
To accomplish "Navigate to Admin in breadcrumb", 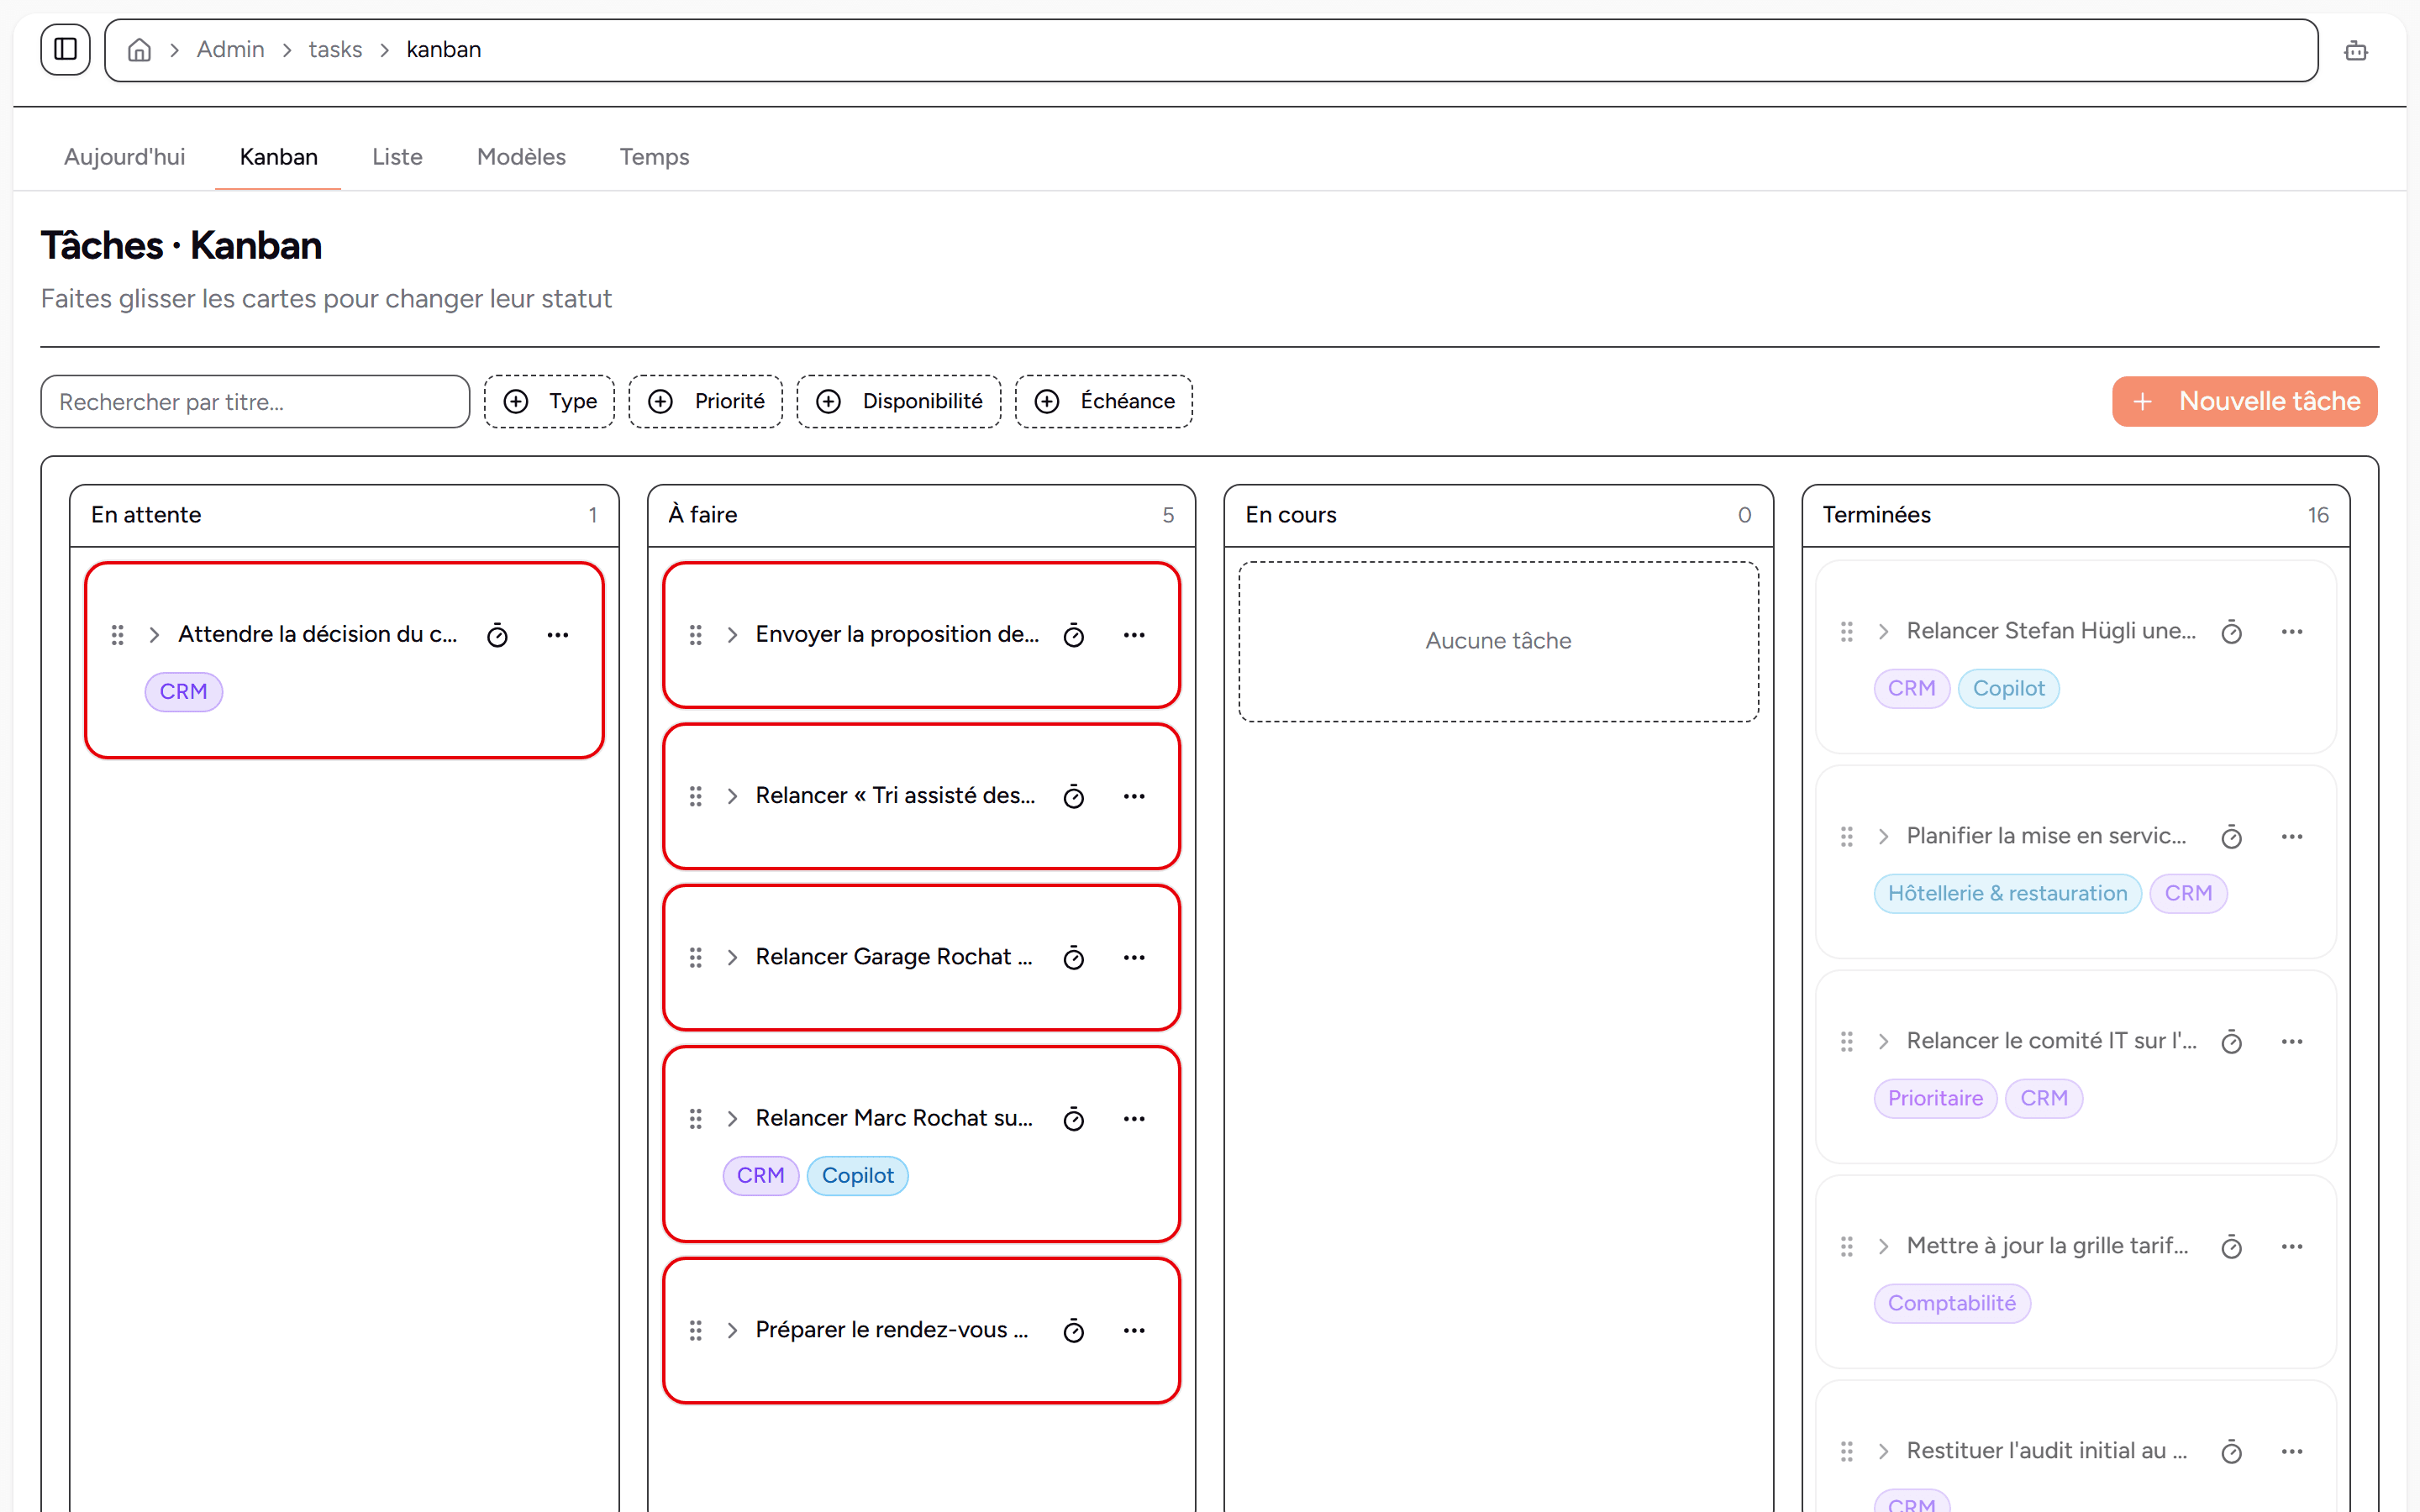I will pyautogui.click(x=230, y=50).
